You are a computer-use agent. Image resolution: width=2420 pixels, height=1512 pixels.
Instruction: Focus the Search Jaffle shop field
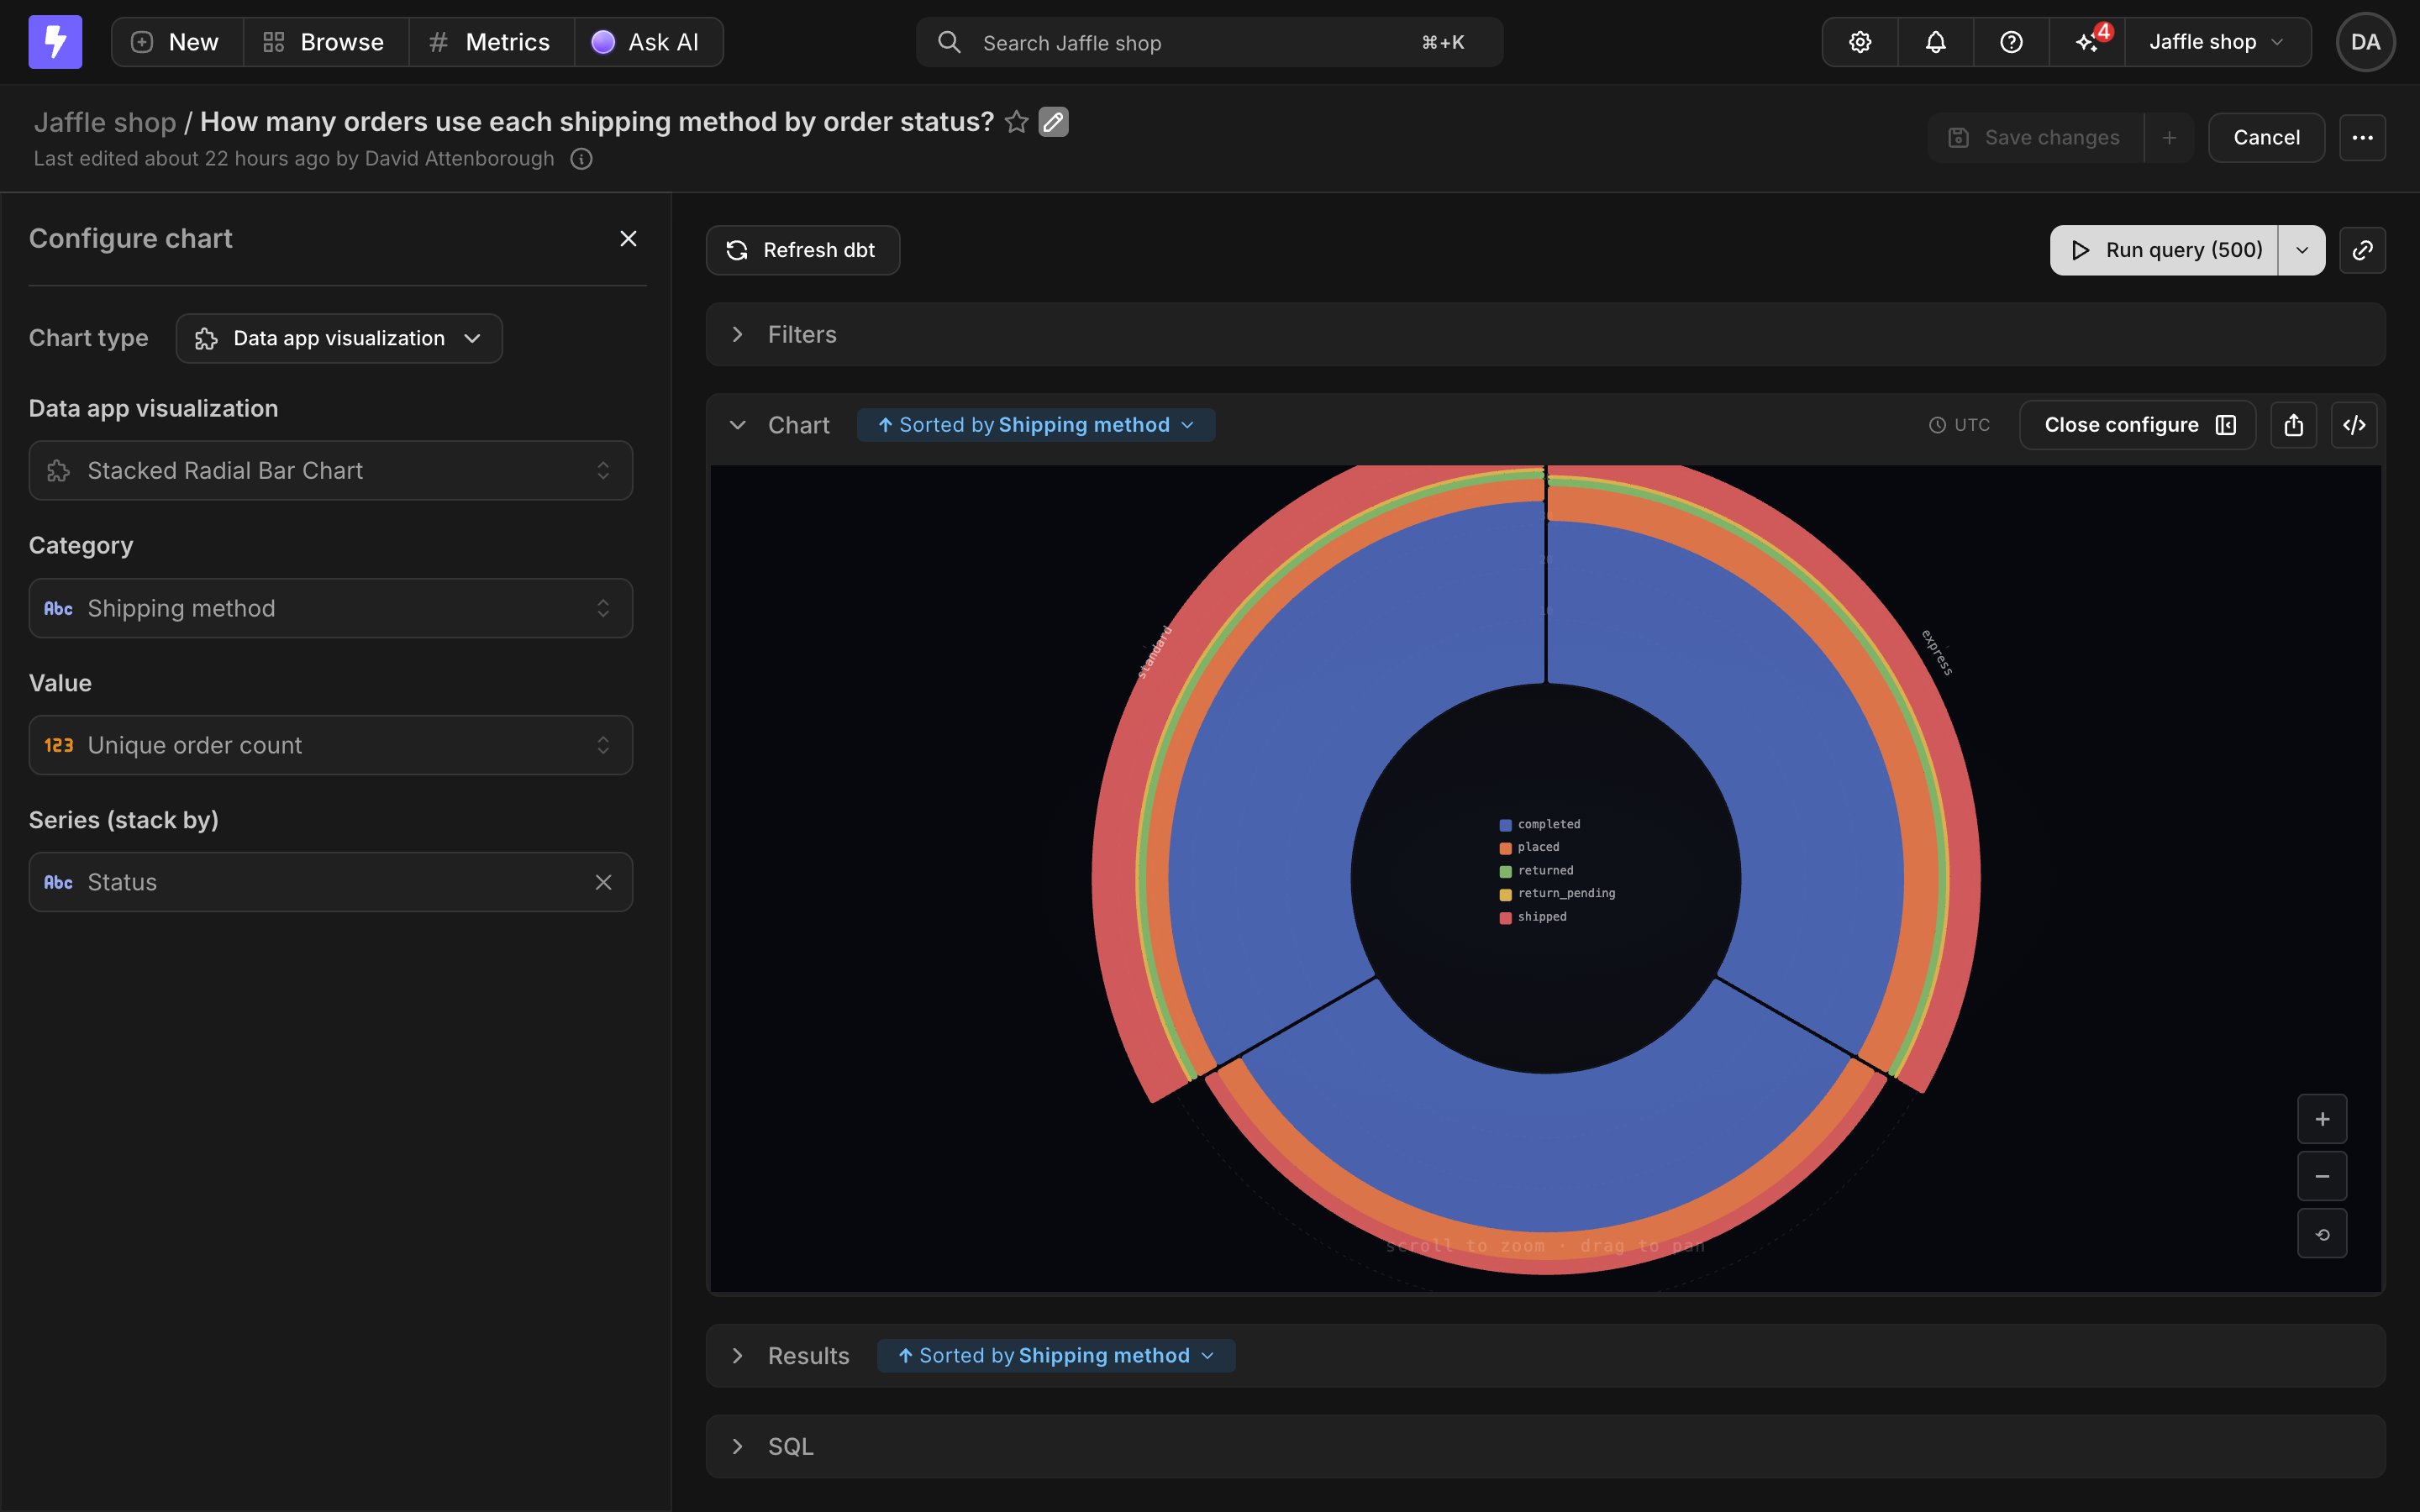pyautogui.click(x=1209, y=42)
